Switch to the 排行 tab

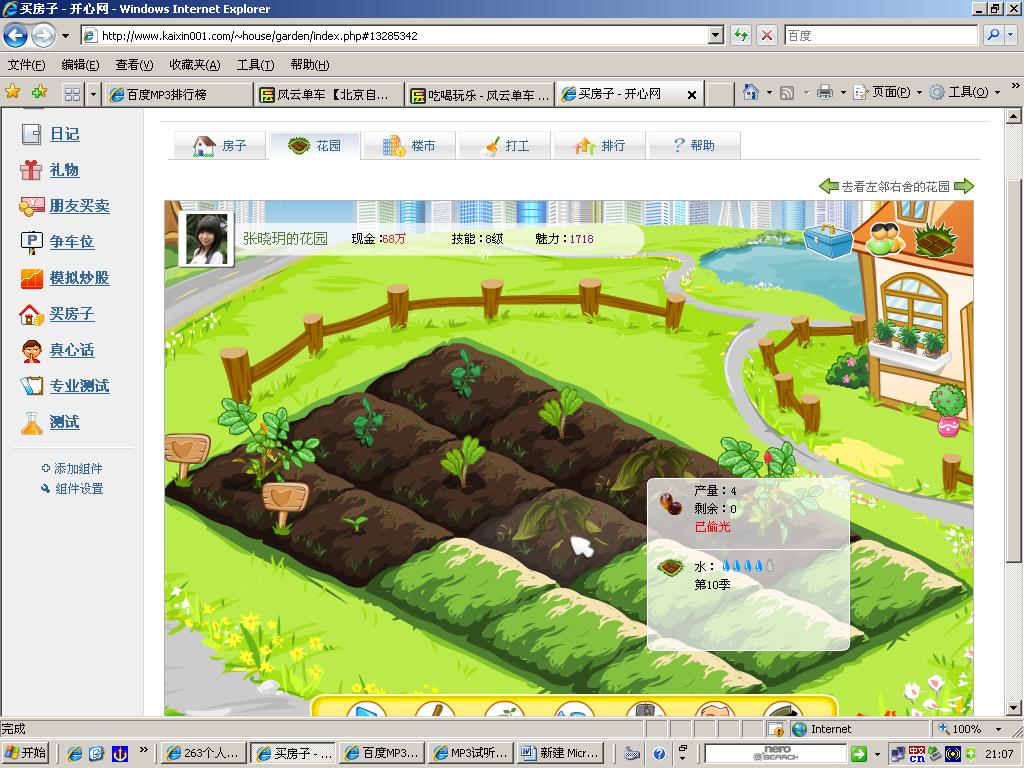click(x=599, y=146)
